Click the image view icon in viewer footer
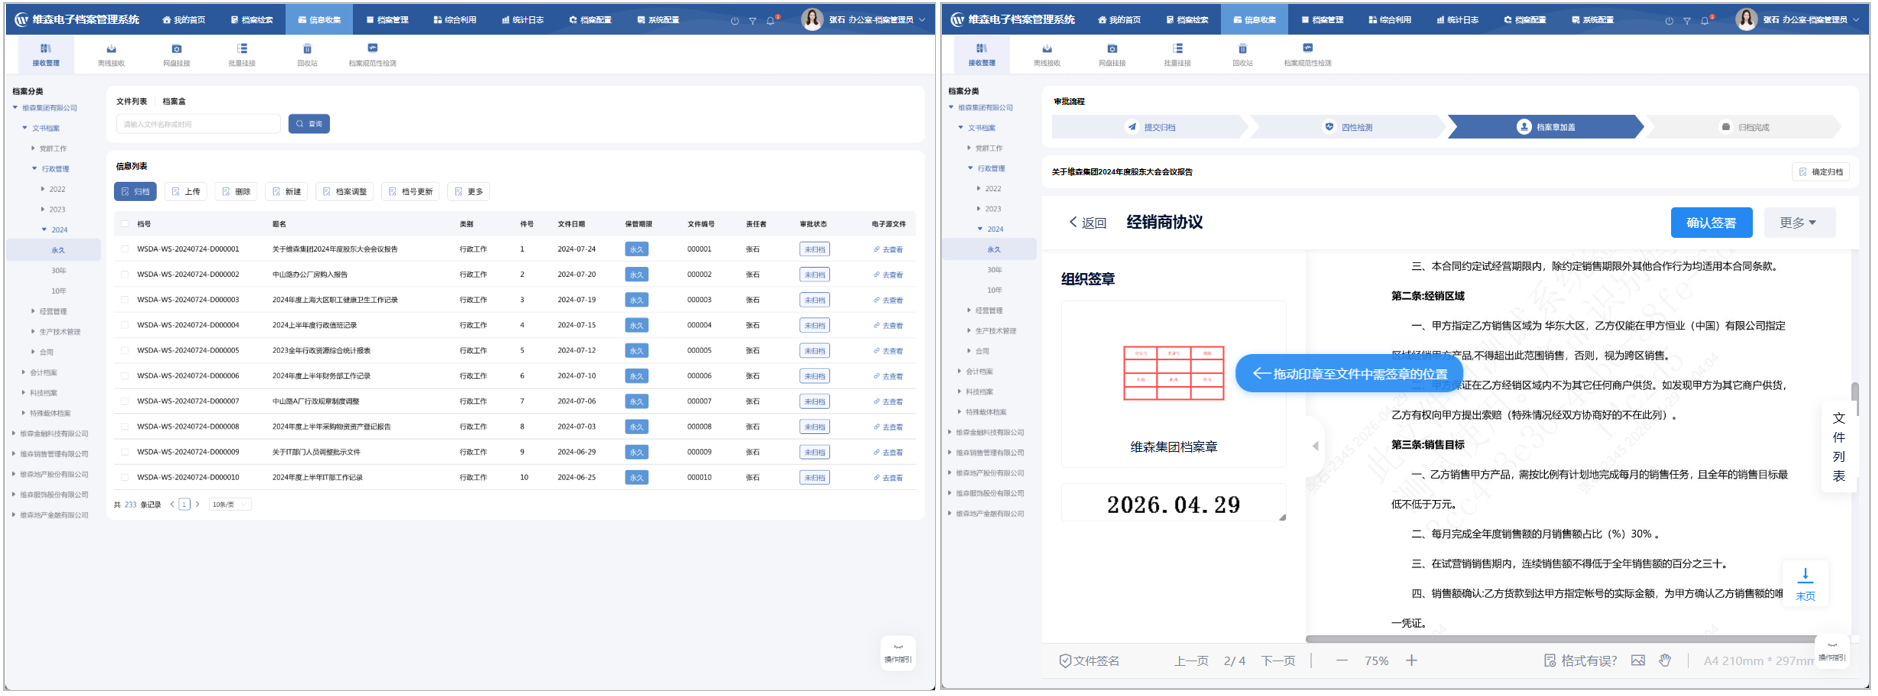Screen dimensions: 1878x696 tap(1638, 660)
